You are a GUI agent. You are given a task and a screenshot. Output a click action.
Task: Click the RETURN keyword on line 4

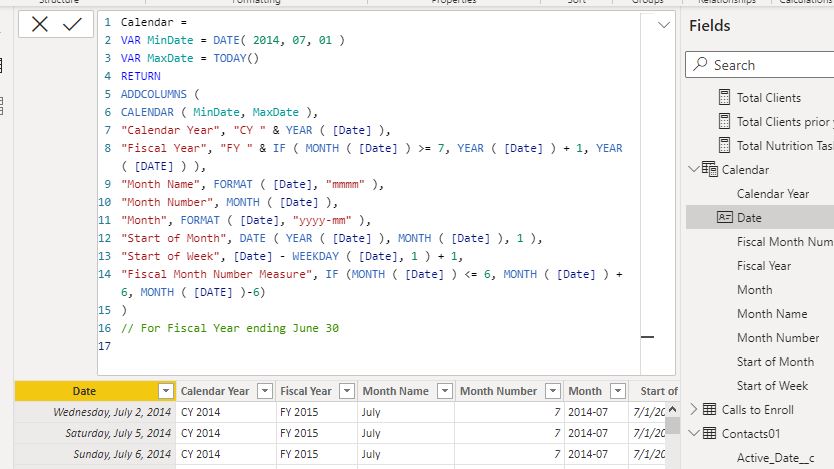tap(140, 76)
